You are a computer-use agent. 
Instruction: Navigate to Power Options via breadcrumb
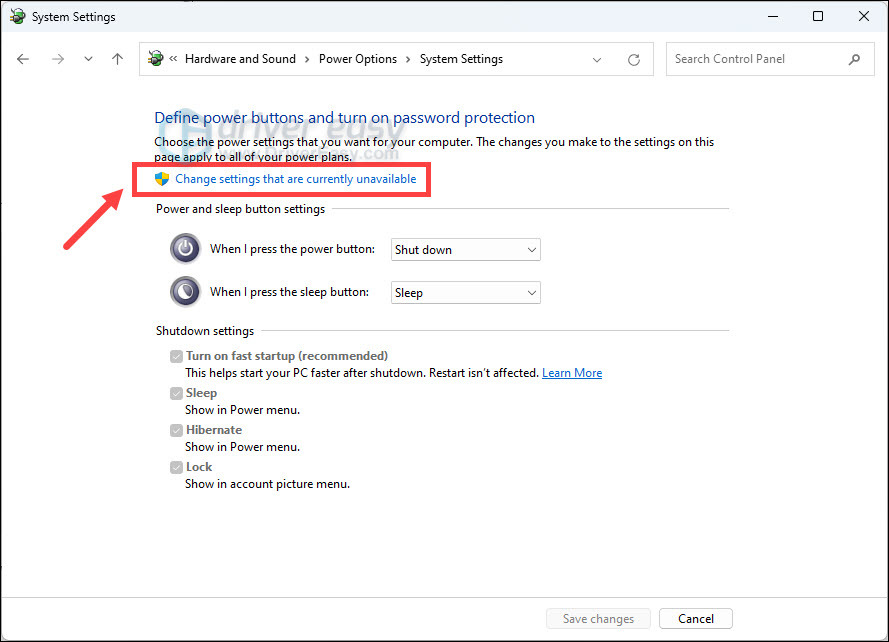[x=358, y=59]
